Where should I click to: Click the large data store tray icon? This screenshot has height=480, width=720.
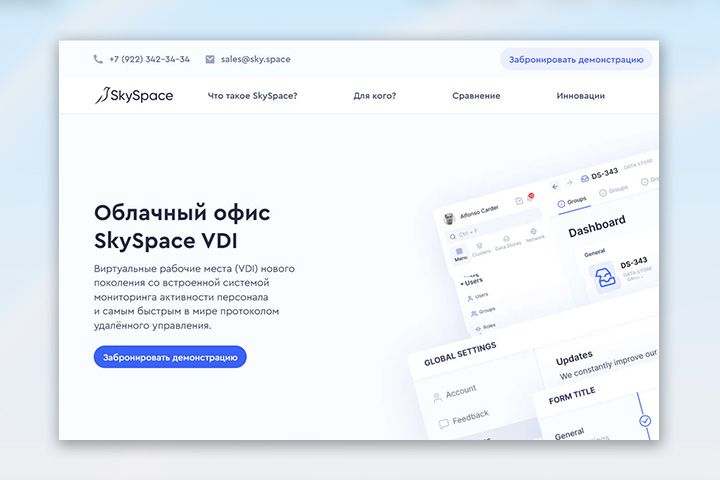604,277
